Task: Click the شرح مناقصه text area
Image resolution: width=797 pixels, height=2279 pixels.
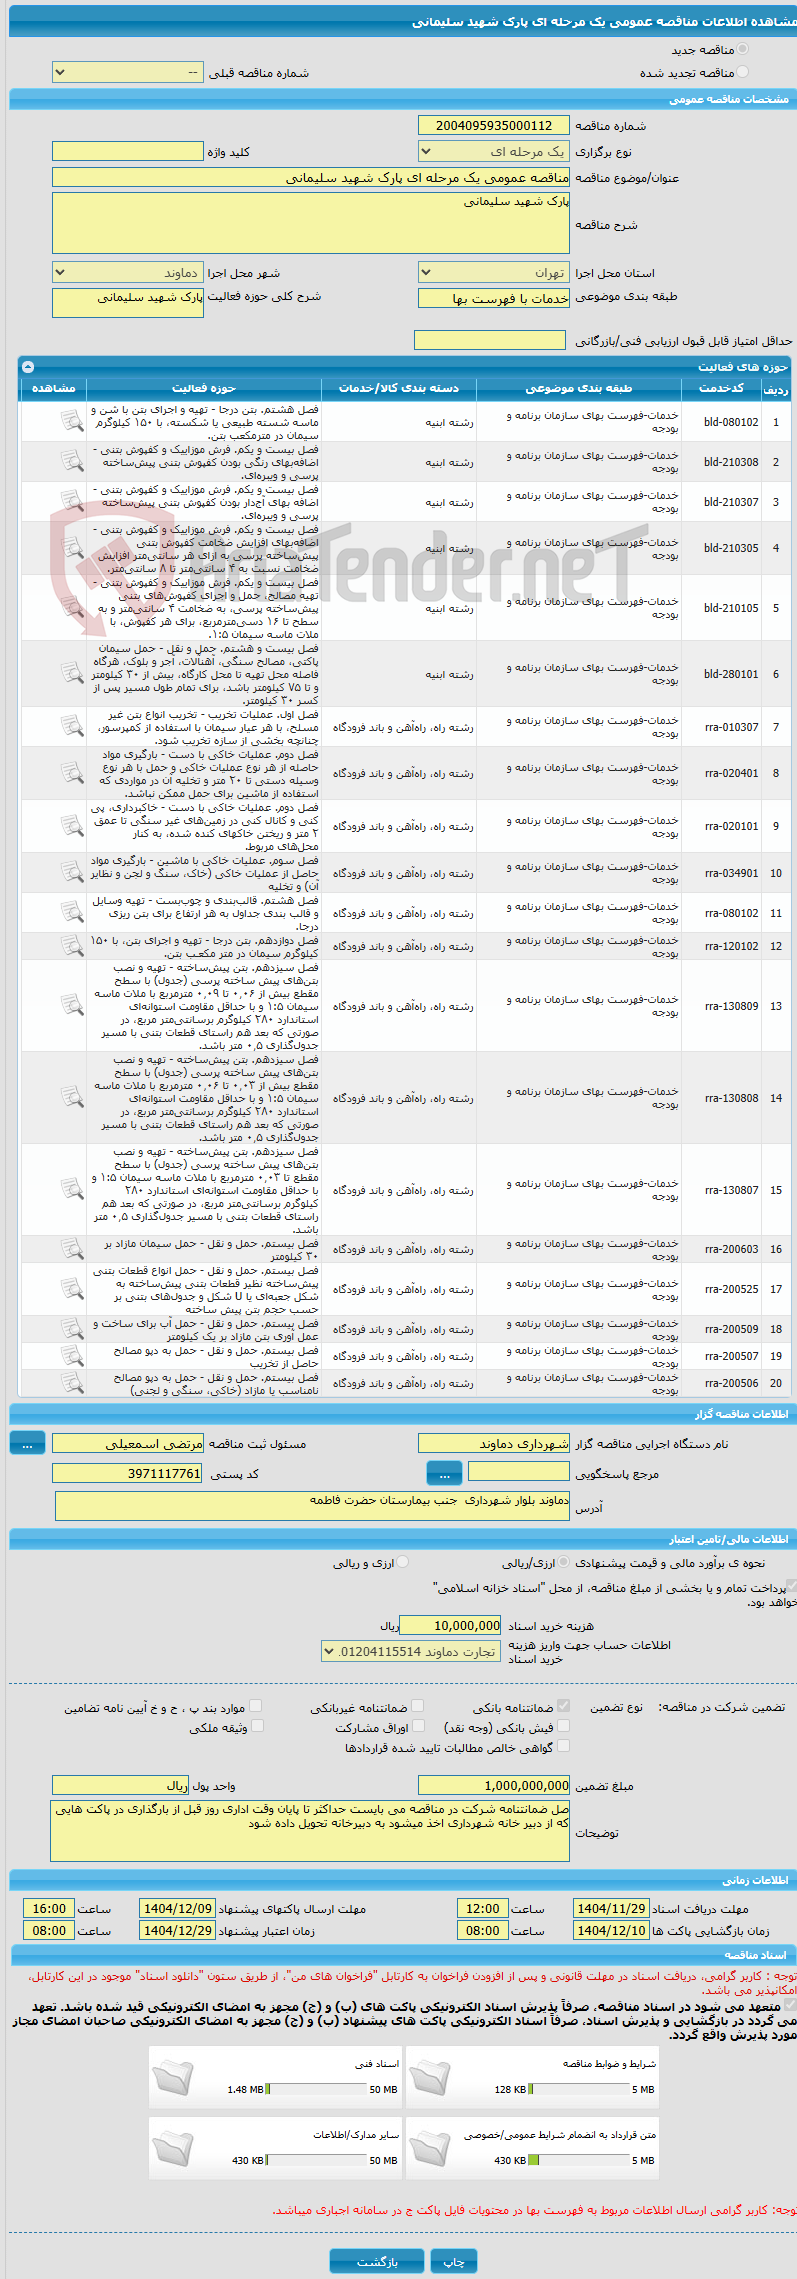Action: pyautogui.click(x=311, y=223)
